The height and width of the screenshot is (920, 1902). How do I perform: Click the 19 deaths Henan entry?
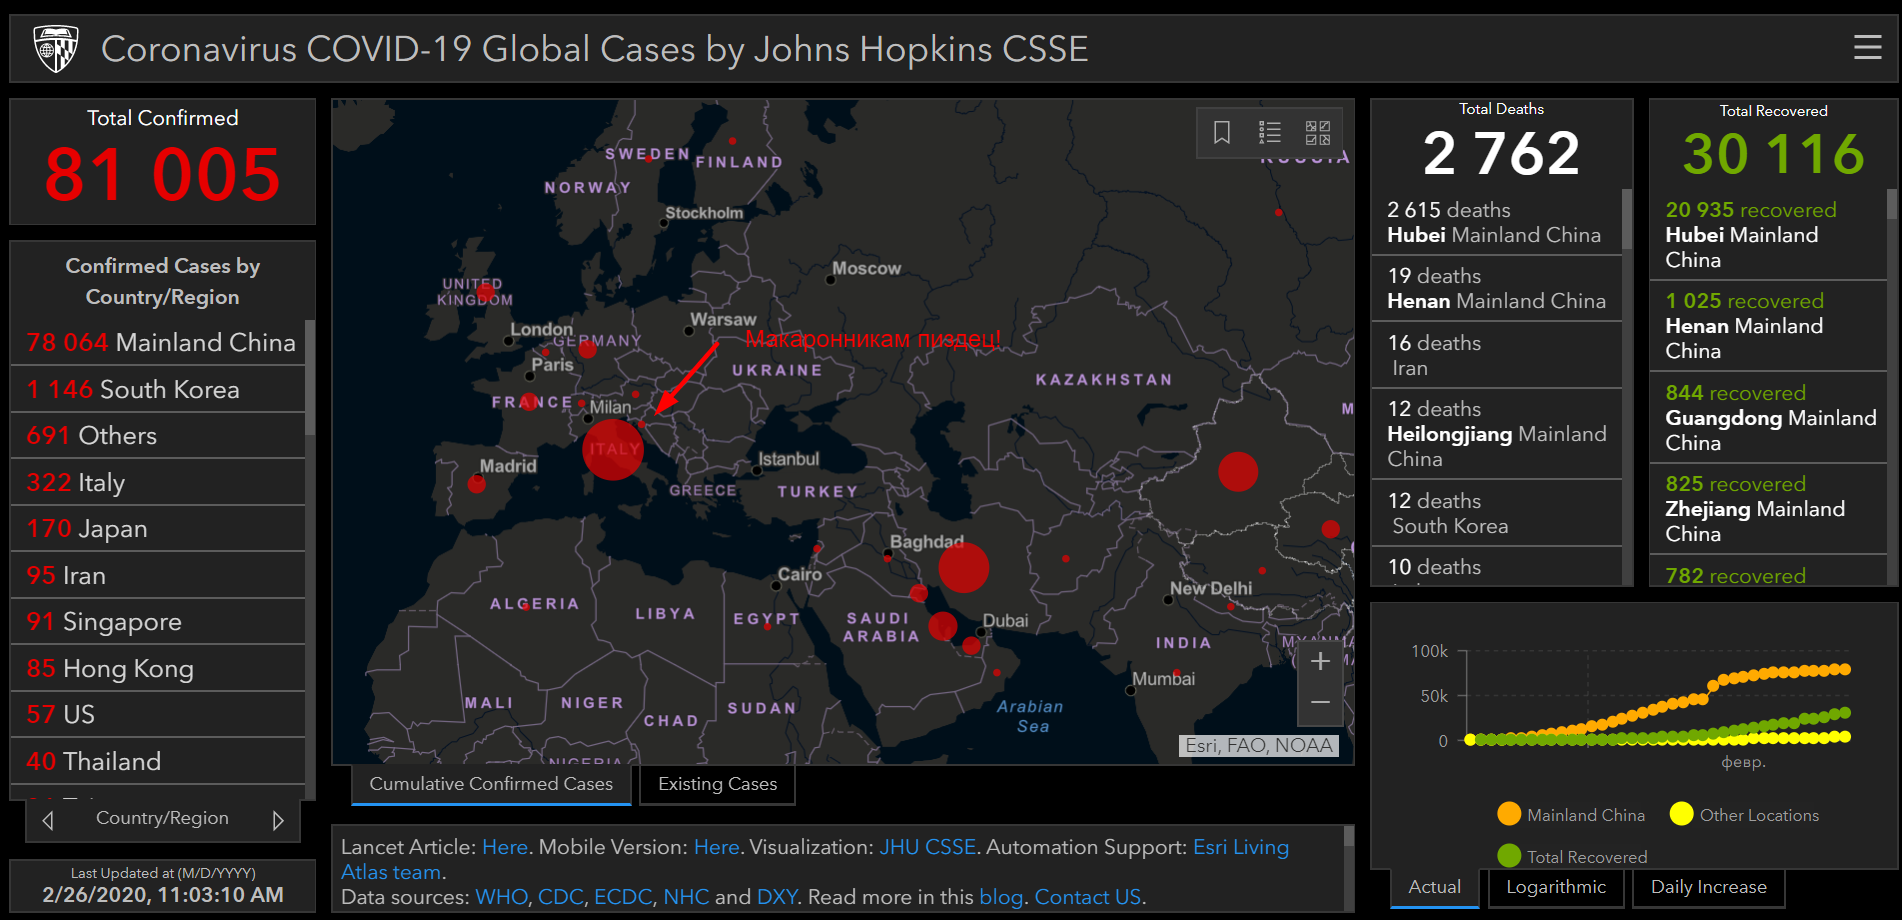tap(1496, 288)
